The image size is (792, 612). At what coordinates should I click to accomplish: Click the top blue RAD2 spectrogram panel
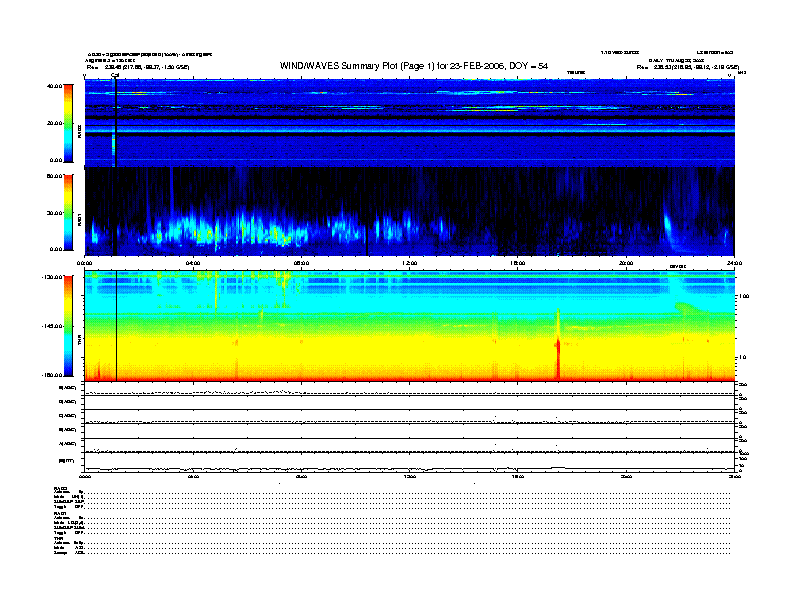click(x=410, y=123)
